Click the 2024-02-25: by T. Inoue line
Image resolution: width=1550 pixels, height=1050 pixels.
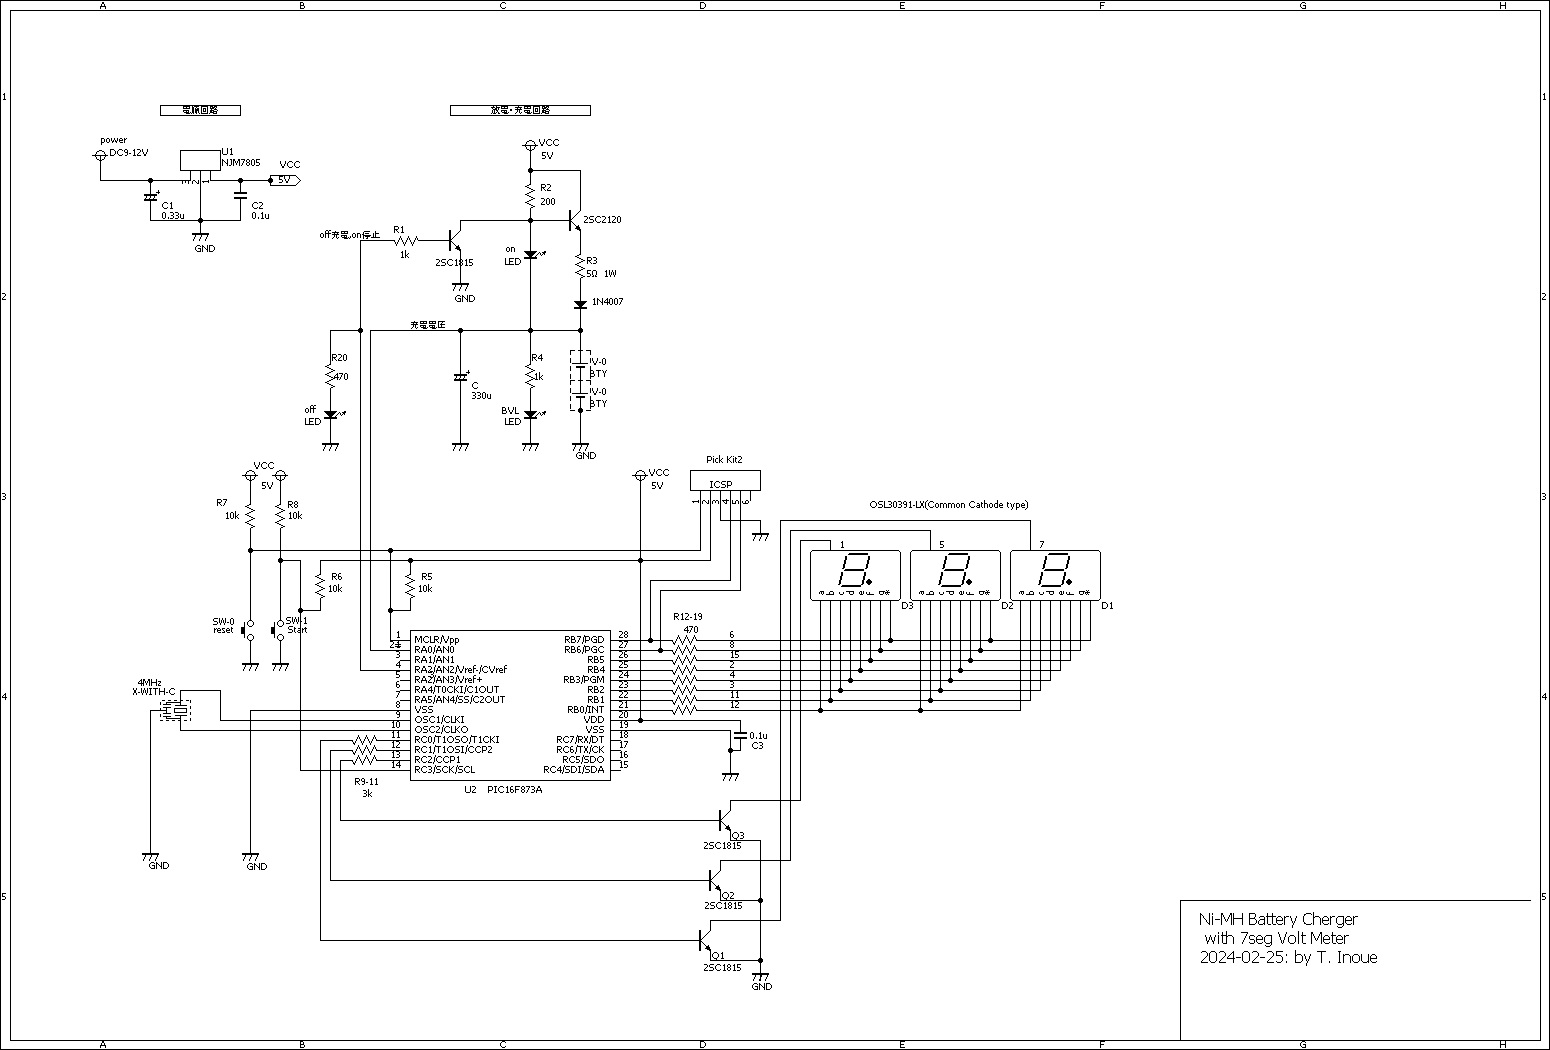tap(1288, 957)
